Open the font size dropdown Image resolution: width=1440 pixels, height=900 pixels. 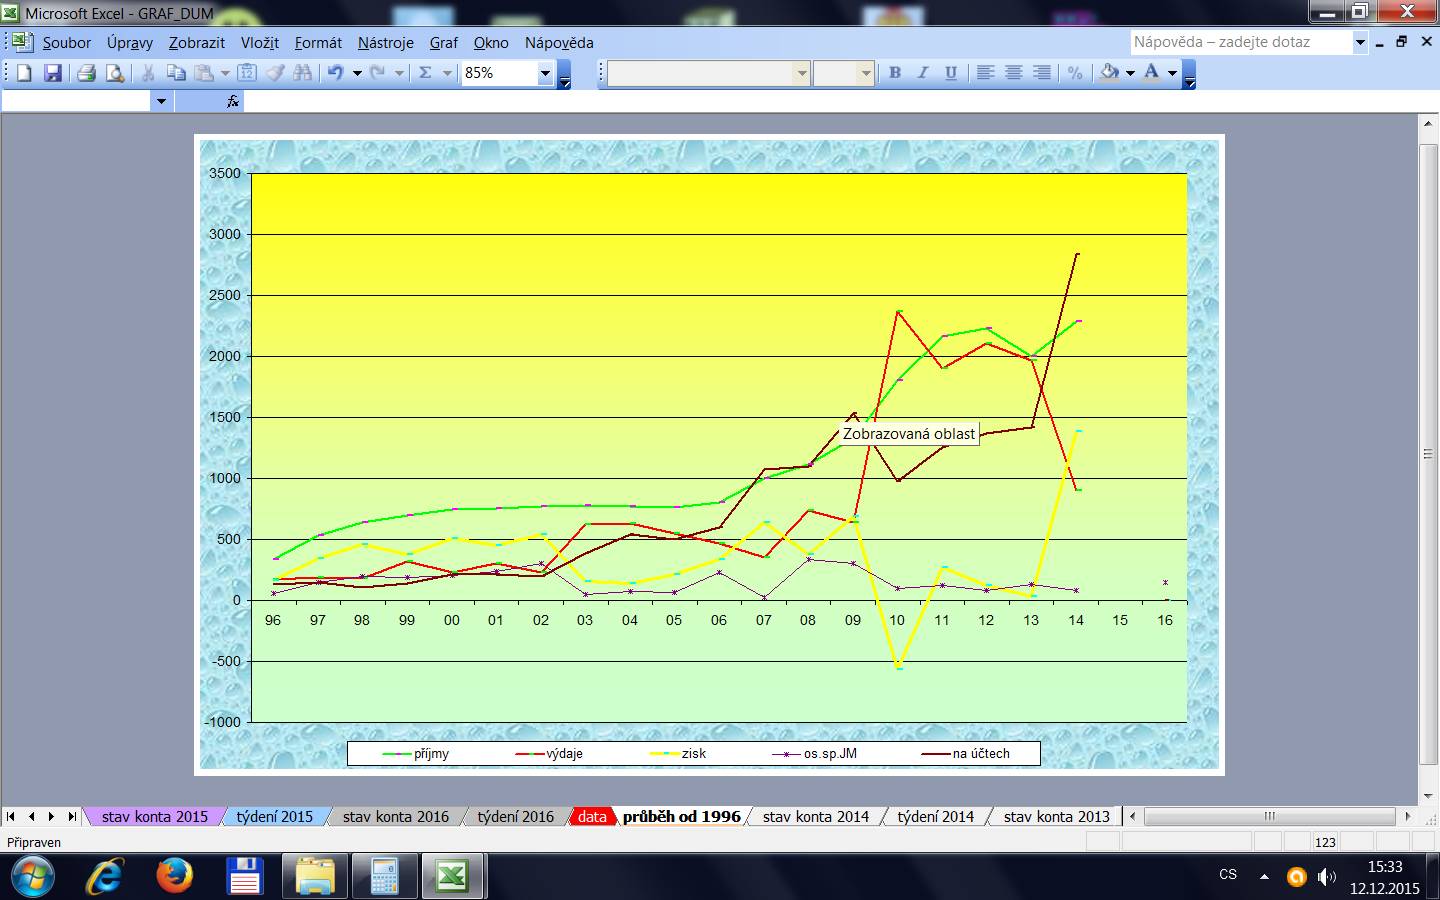coord(866,73)
